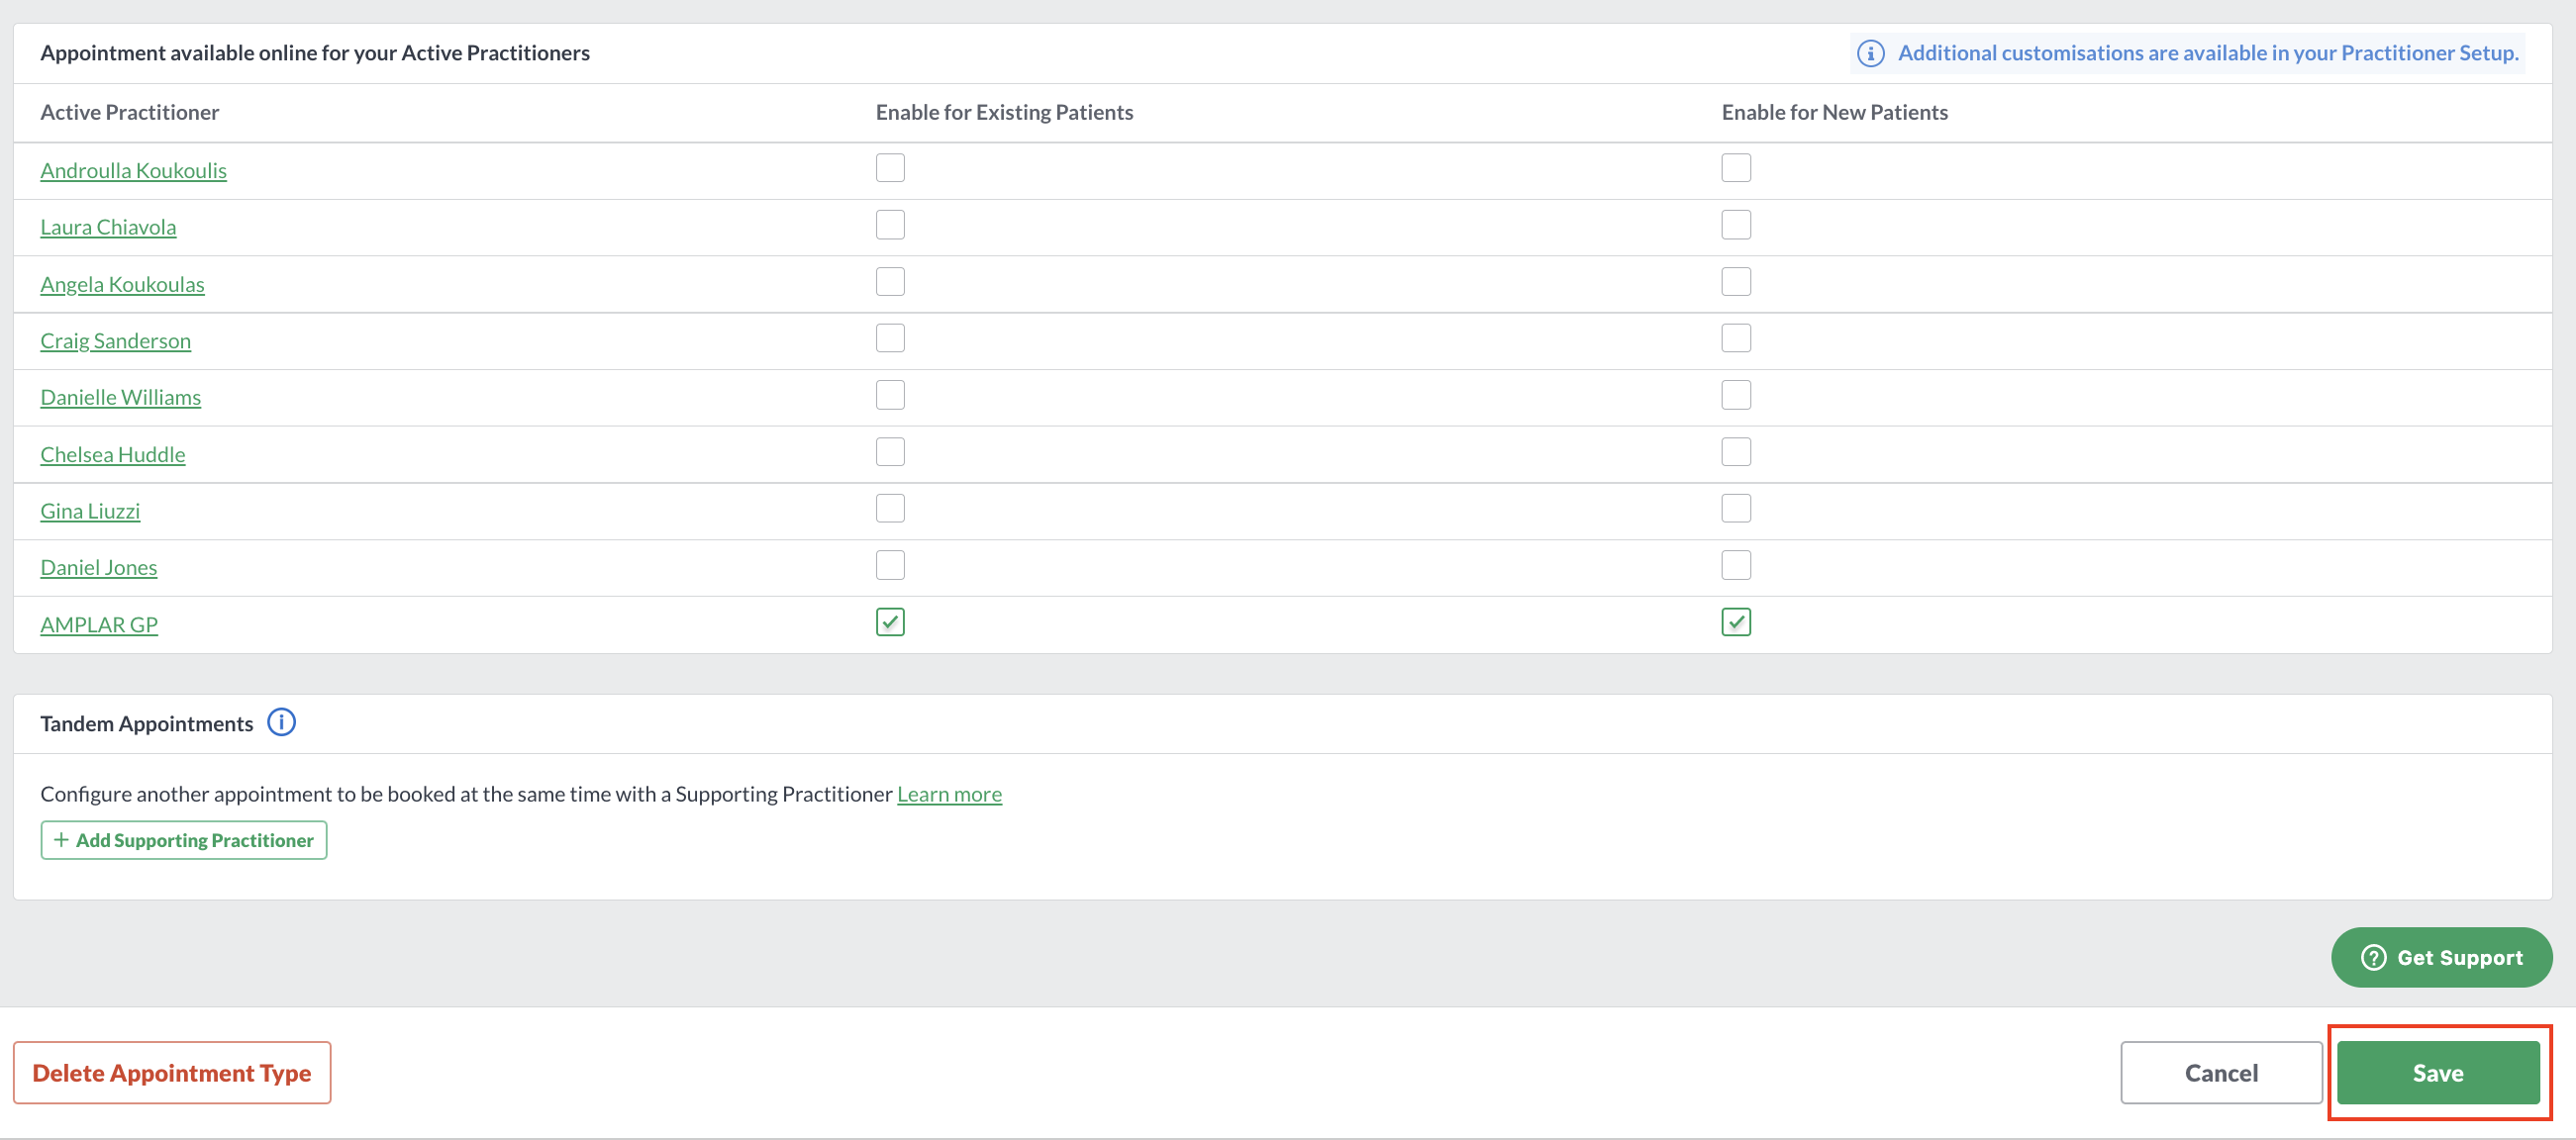Open Laura Chiavola practitioner link
The image size is (2576, 1140).
(108, 228)
